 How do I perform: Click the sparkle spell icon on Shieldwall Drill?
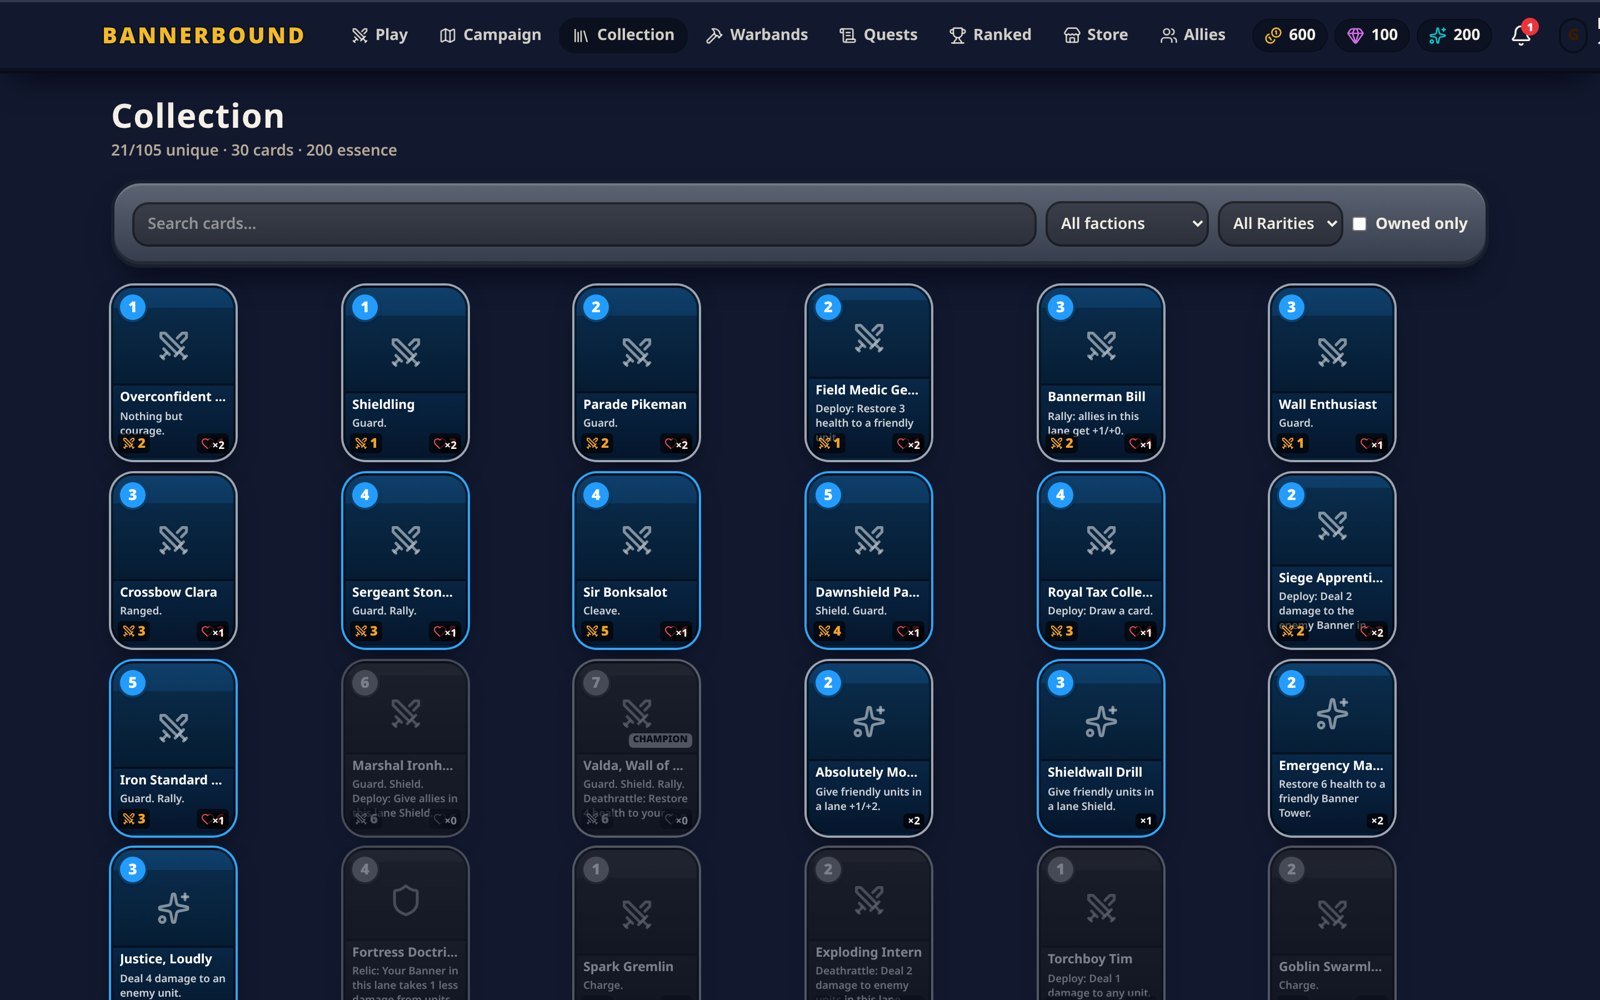click(x=1101, y=721)
